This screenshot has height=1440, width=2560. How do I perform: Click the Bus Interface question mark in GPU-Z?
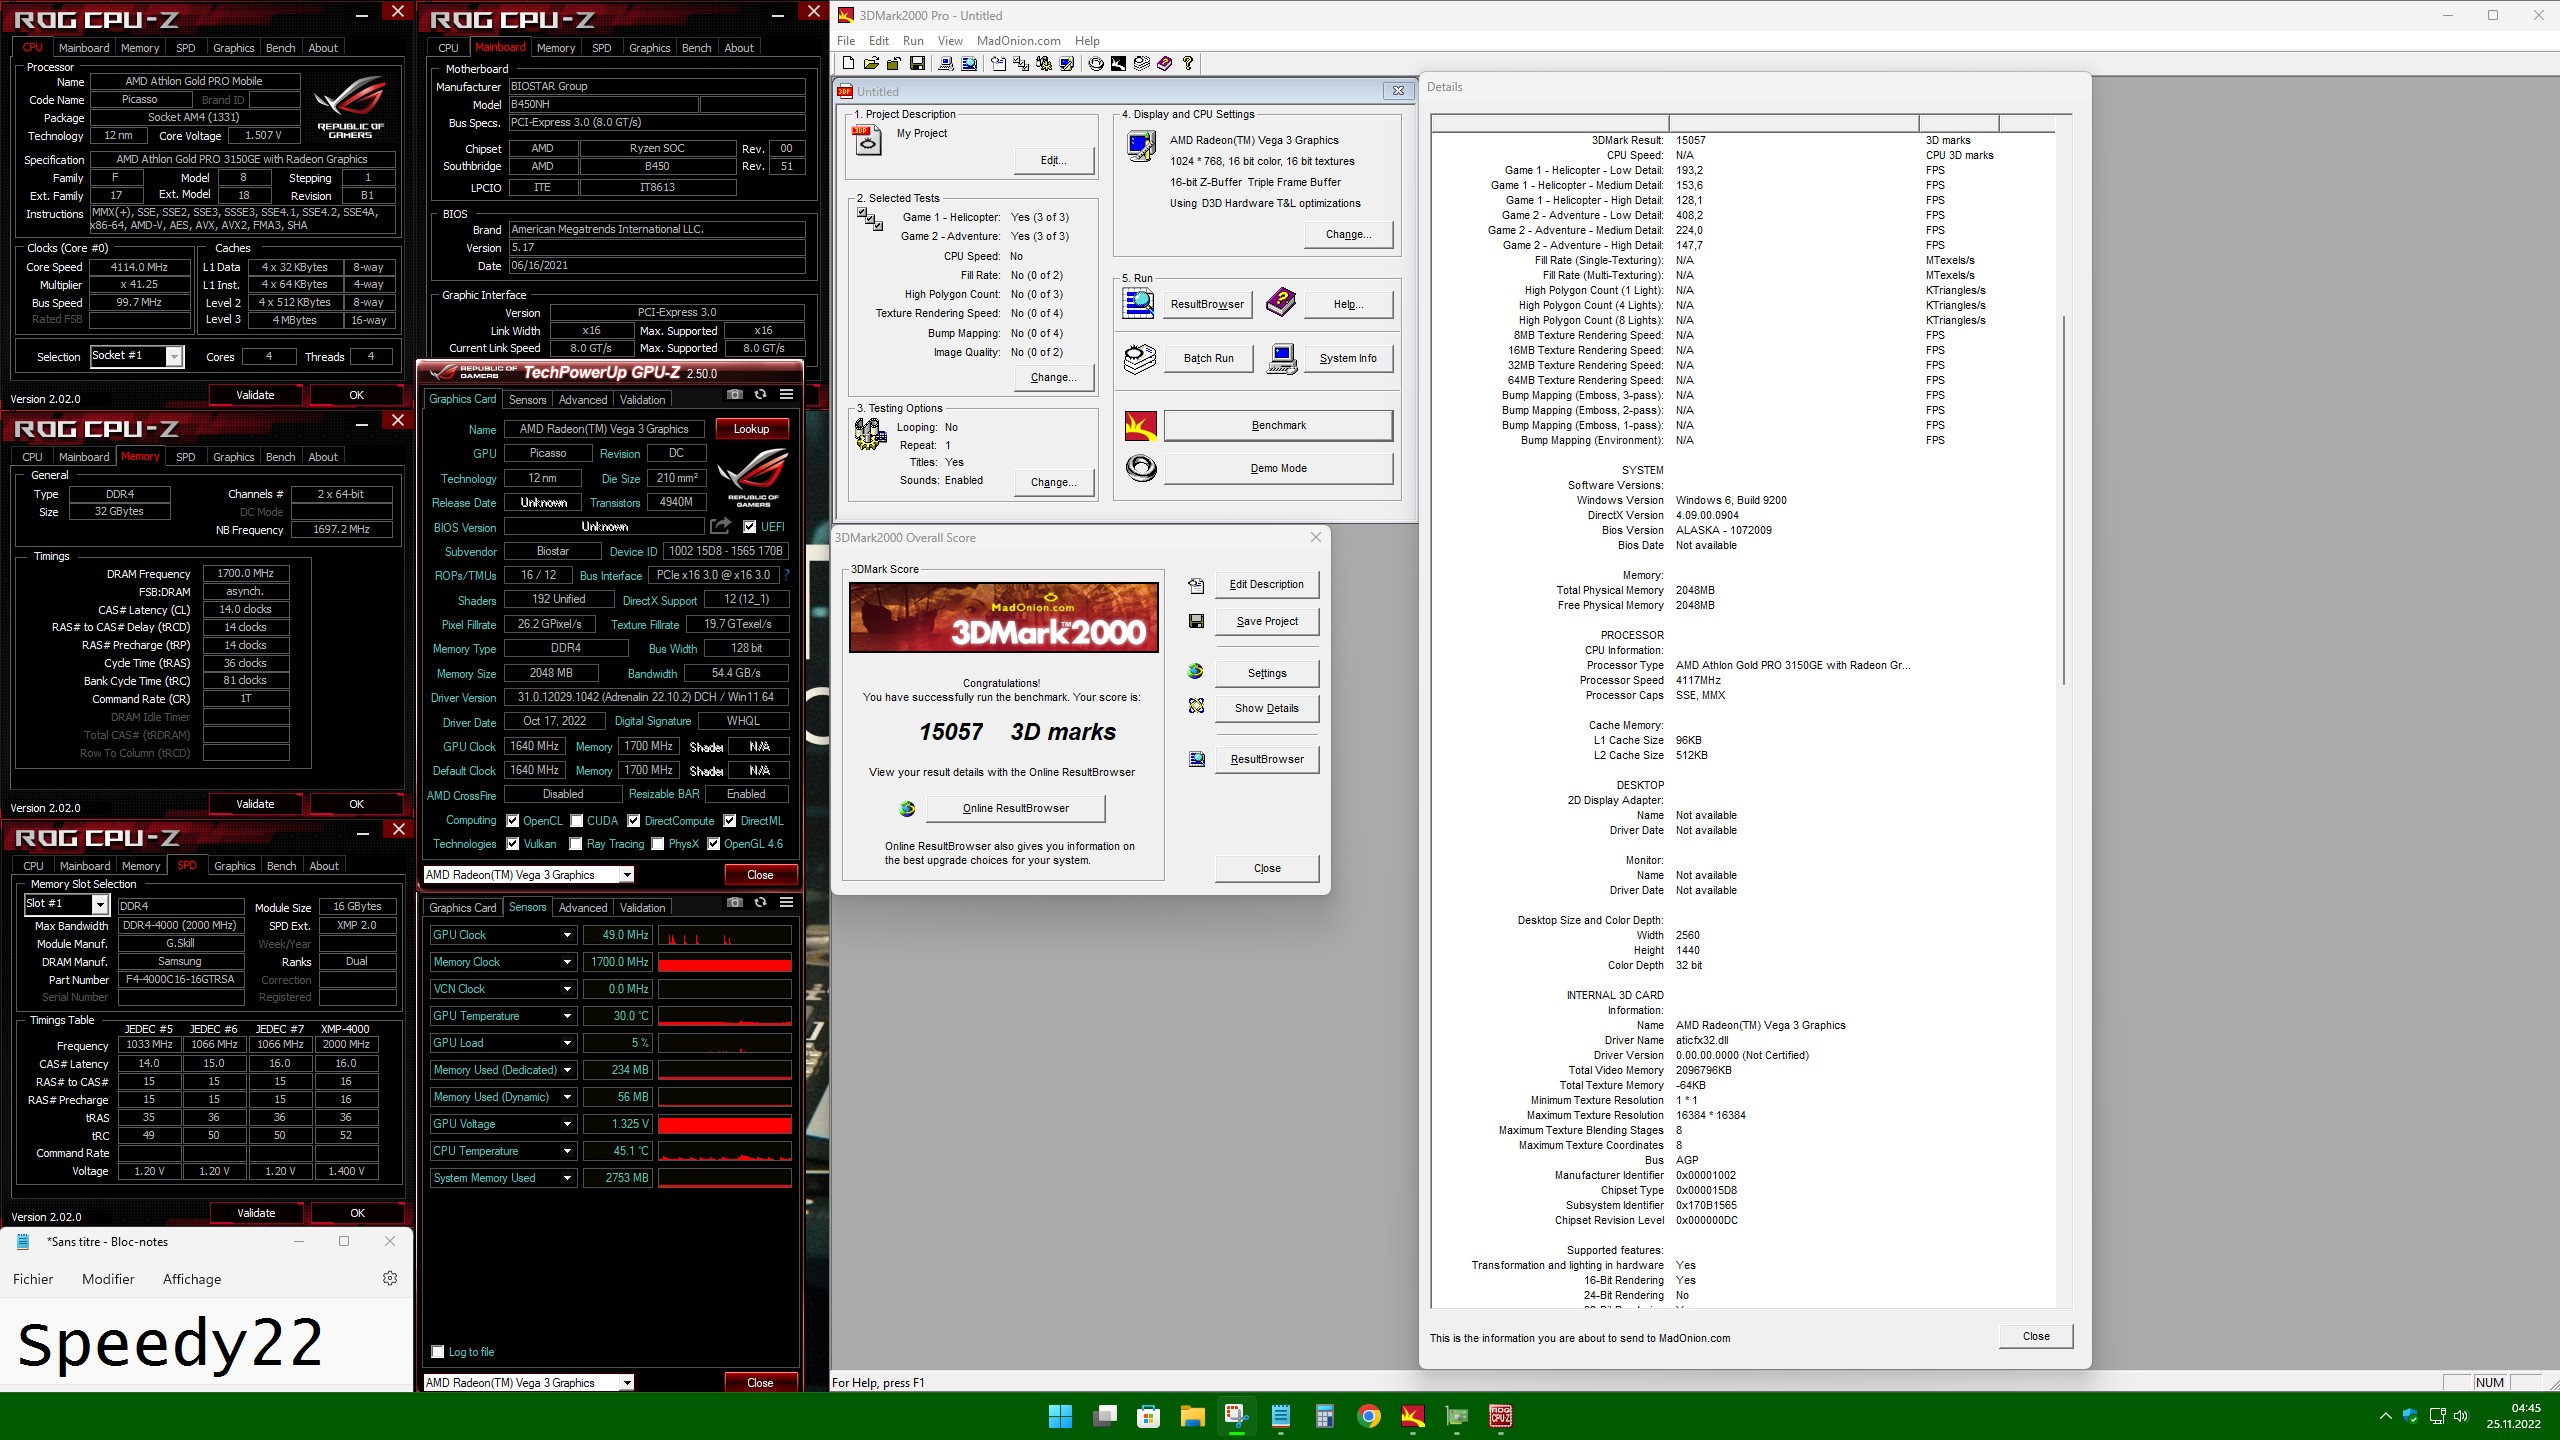(x=787, y=575)
